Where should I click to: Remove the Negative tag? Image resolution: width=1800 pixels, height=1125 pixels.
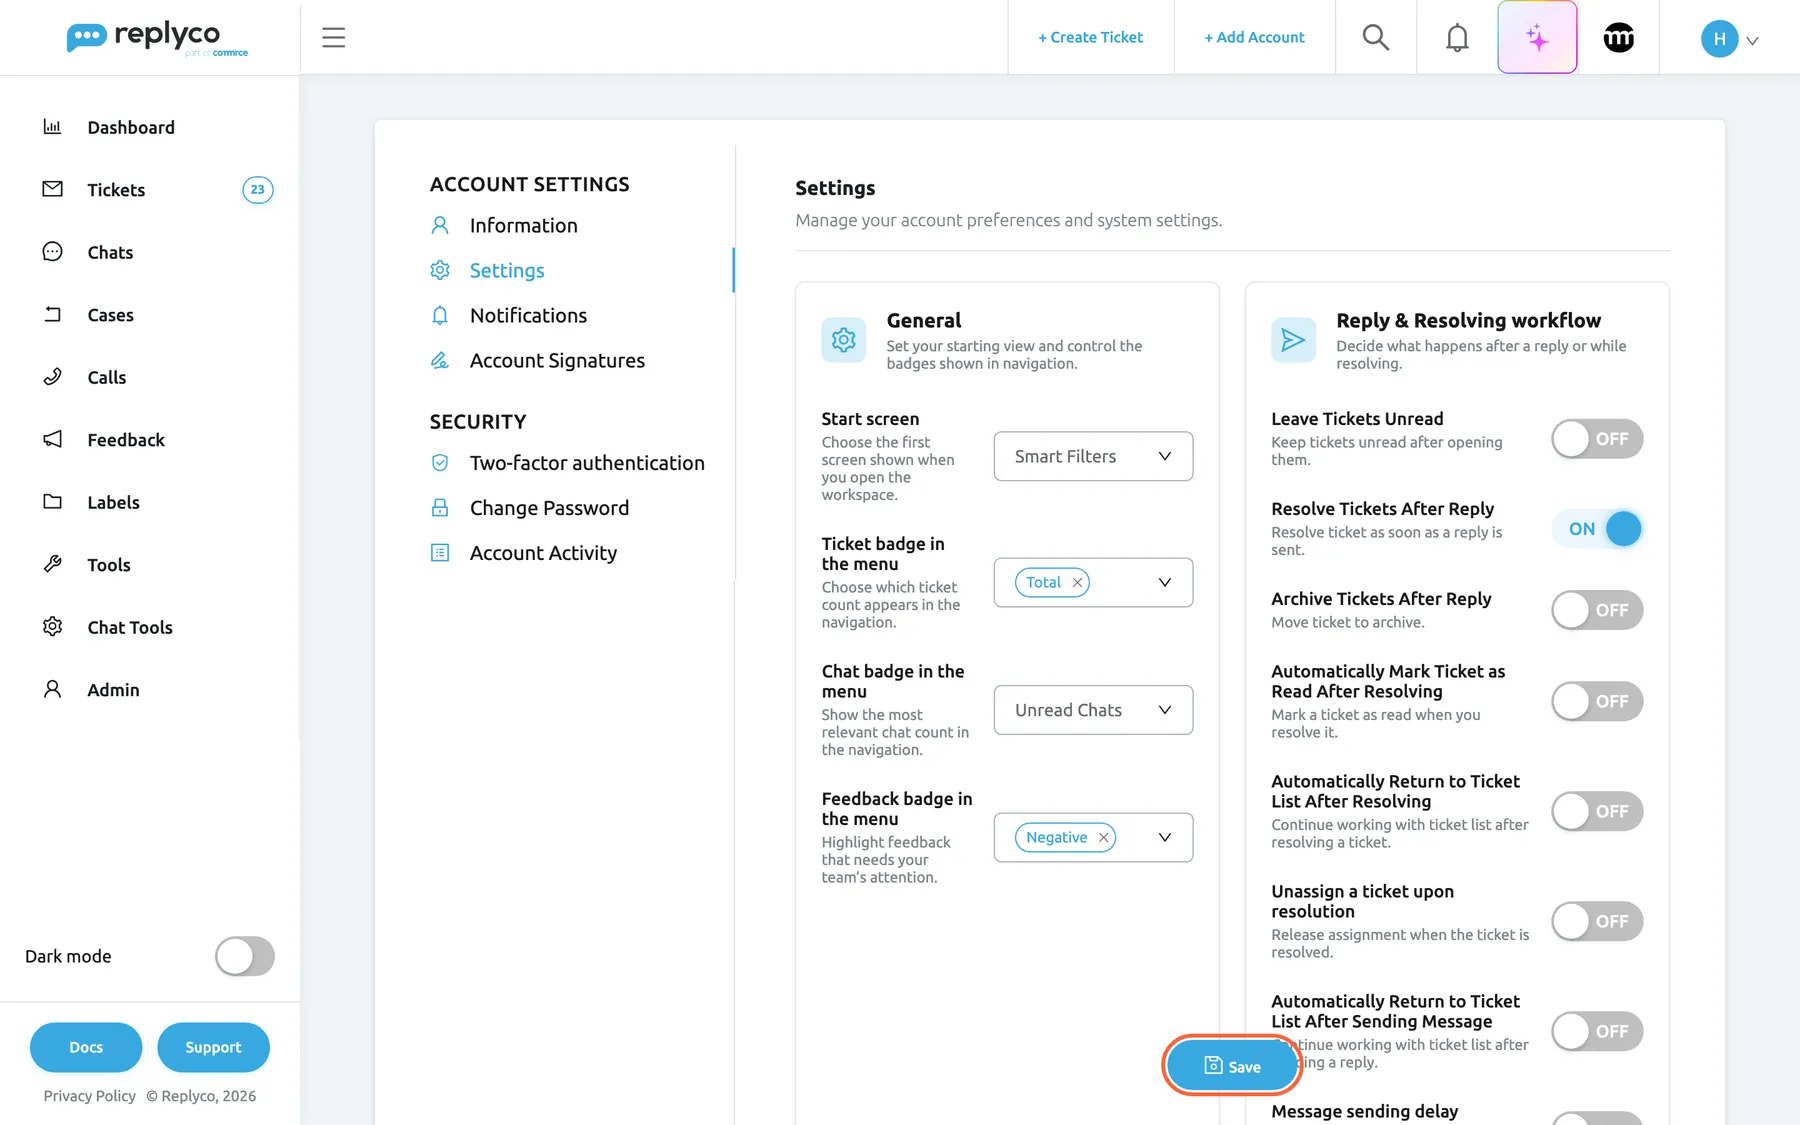click(x=1103, y=837)
